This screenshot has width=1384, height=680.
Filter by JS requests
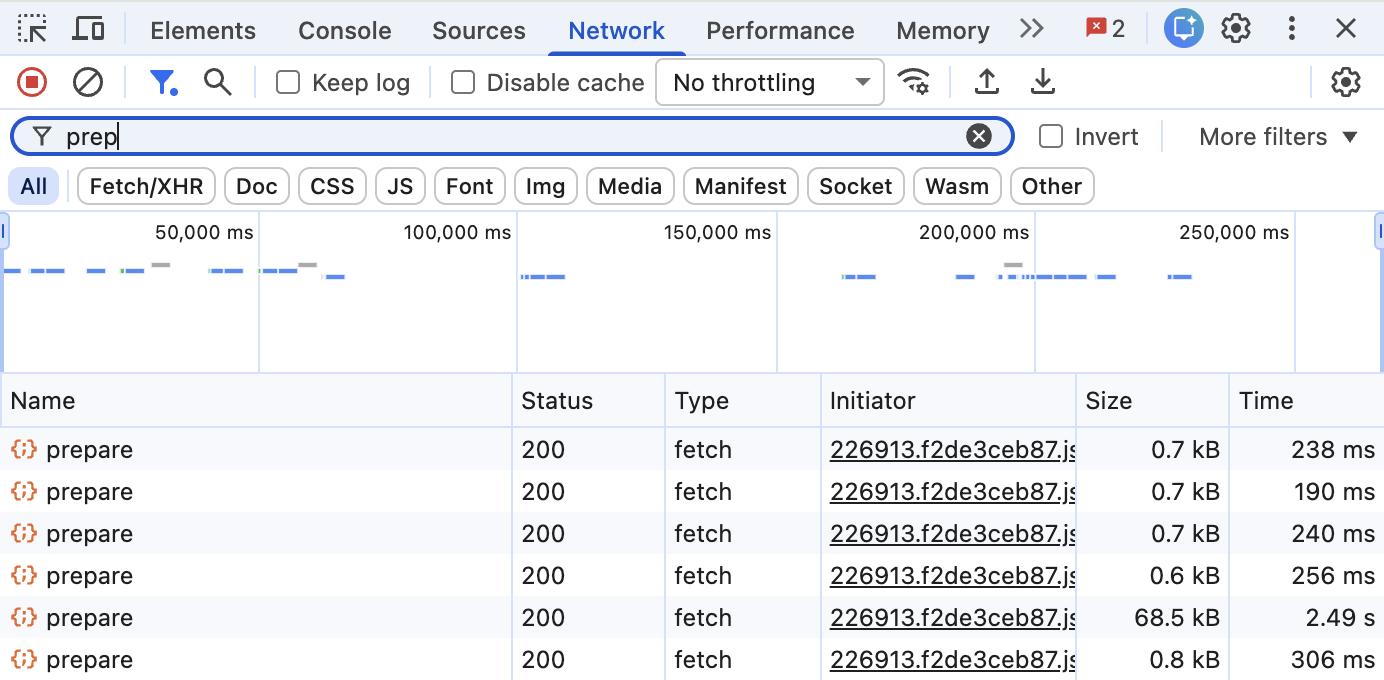400,186
